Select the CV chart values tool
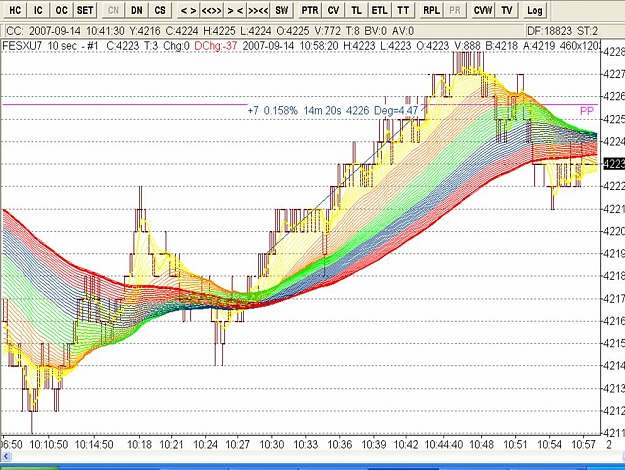Image resolution: width=625 pixels, height=470 pixels. [333, 10]
